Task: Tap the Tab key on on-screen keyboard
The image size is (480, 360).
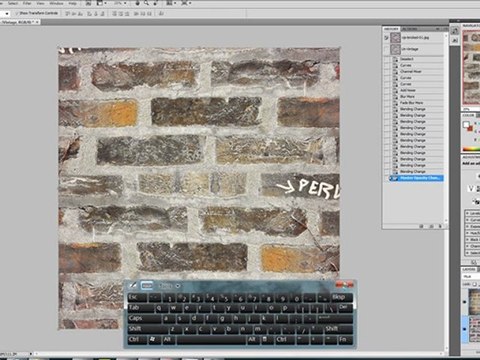Action: (141, 308)
